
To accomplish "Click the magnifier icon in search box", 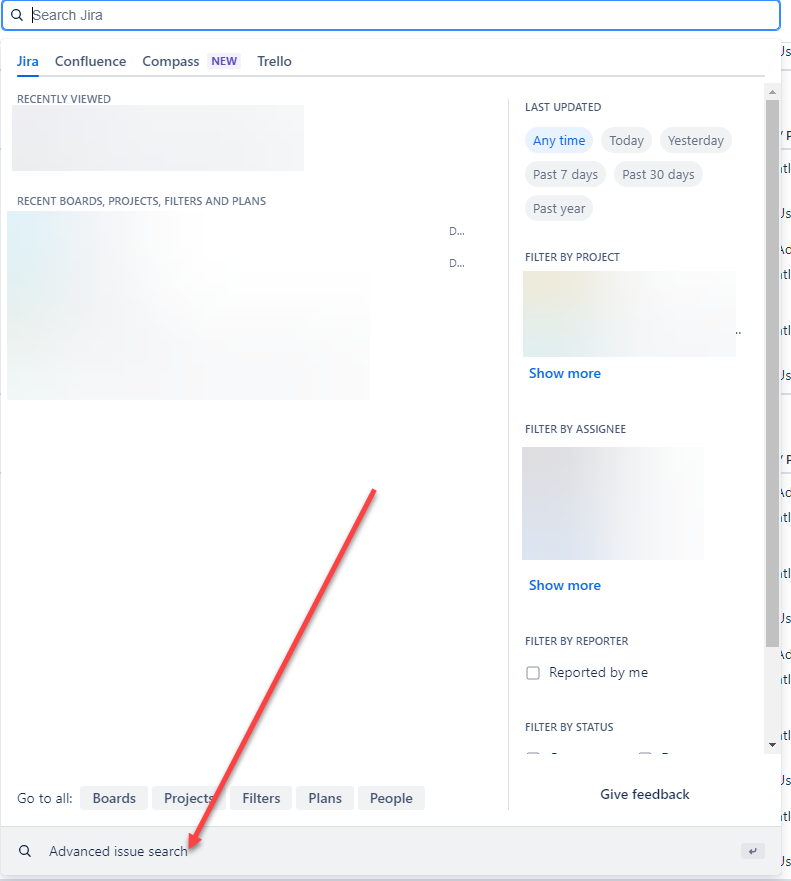I will pyautogui.click(x=17, y=15).
